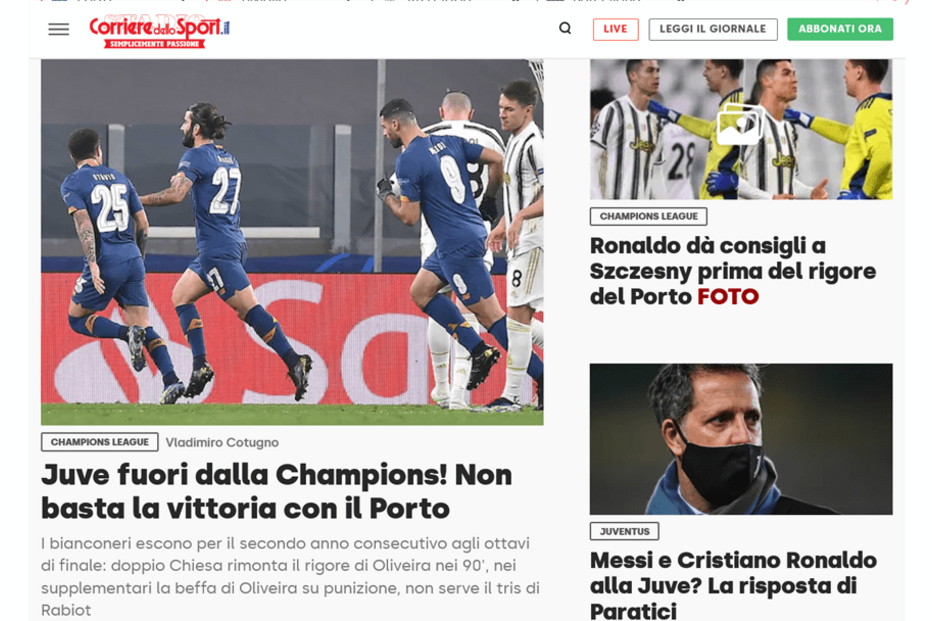Select the Juventus category tag

click(624, 531)
